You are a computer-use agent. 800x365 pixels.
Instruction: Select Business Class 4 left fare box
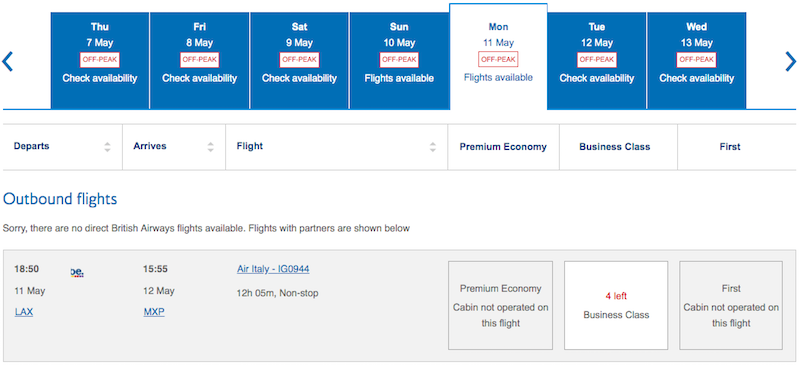click(x=616, y=305)
